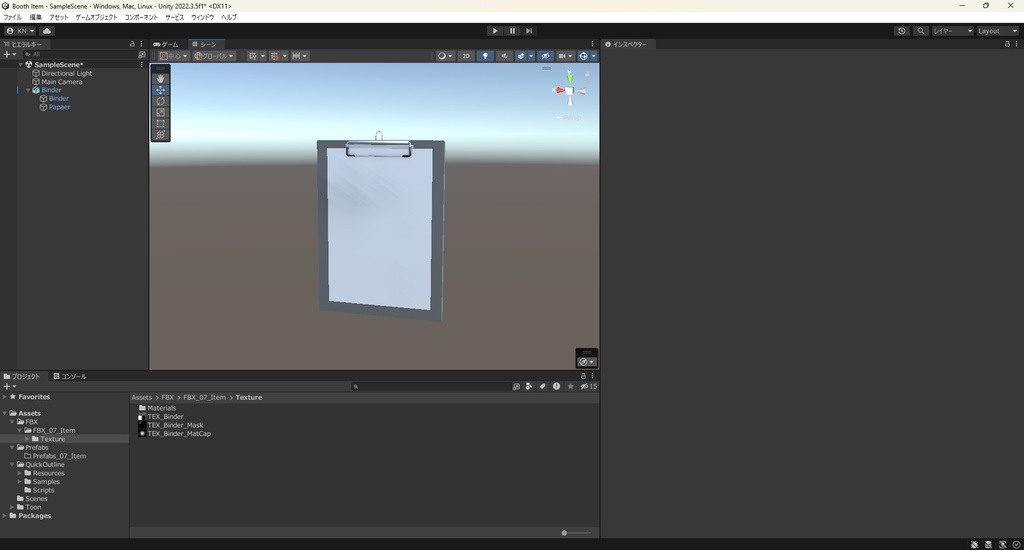Click the hierarchy search-by-type icon
This screenshot has width=1024, height=550.
coord(142,55)
